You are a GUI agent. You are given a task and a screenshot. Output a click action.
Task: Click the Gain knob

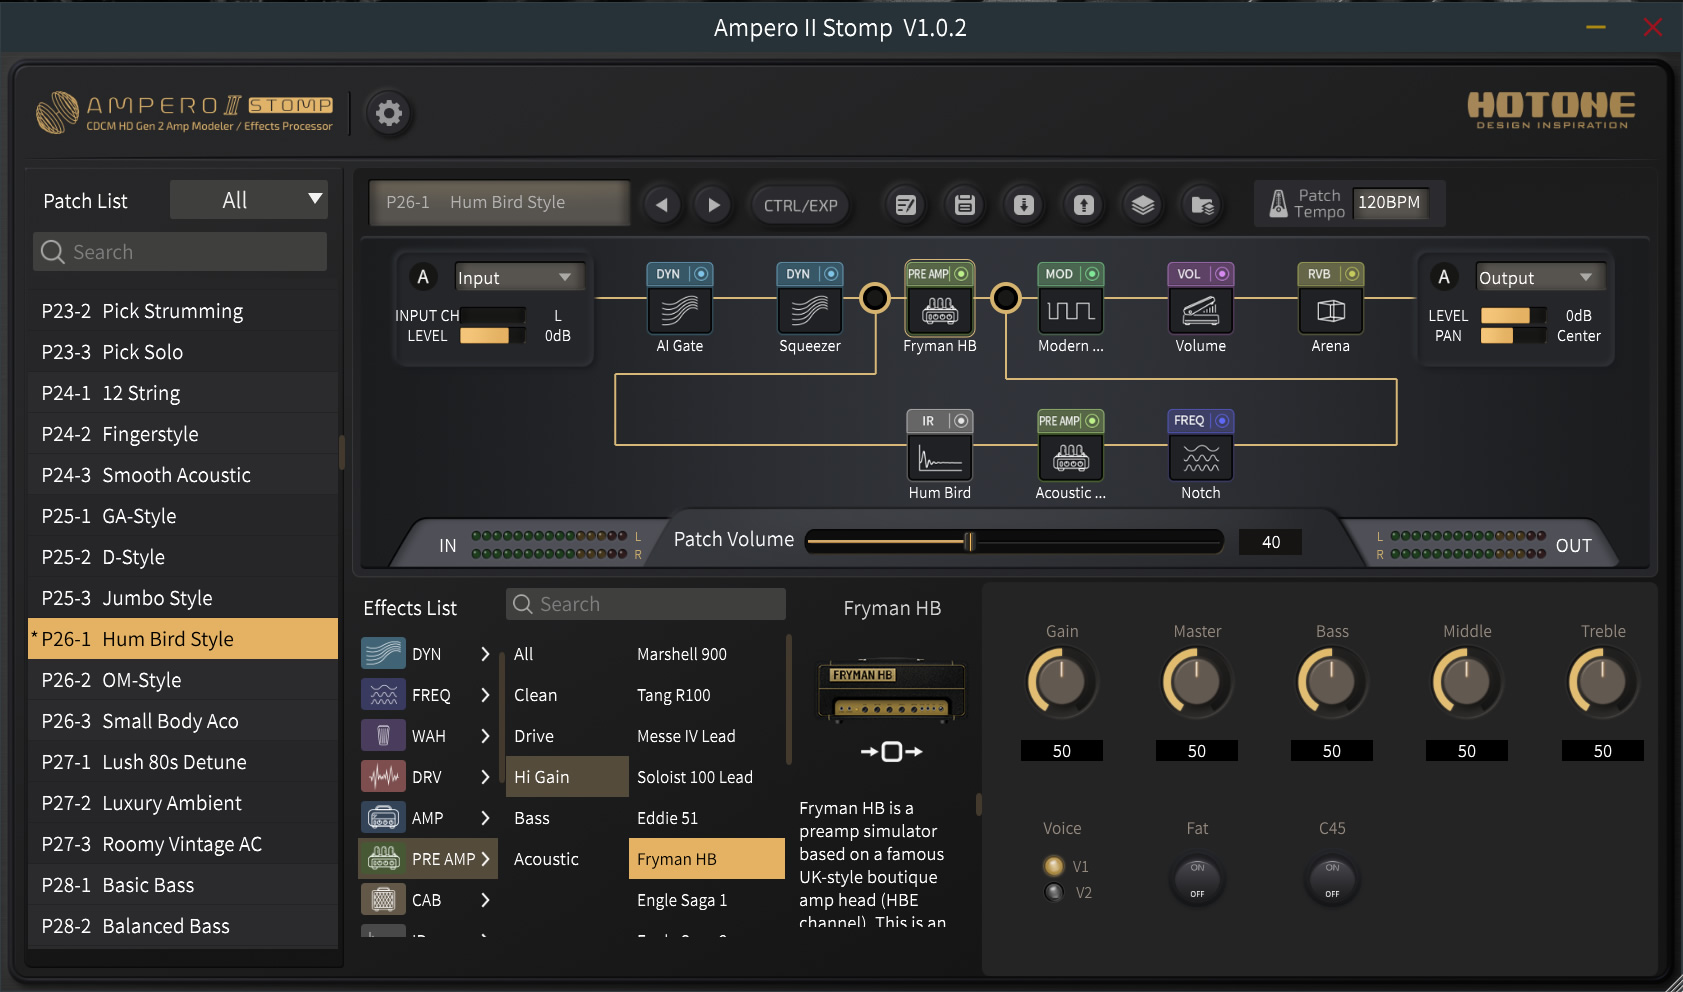pos(1062,682)
